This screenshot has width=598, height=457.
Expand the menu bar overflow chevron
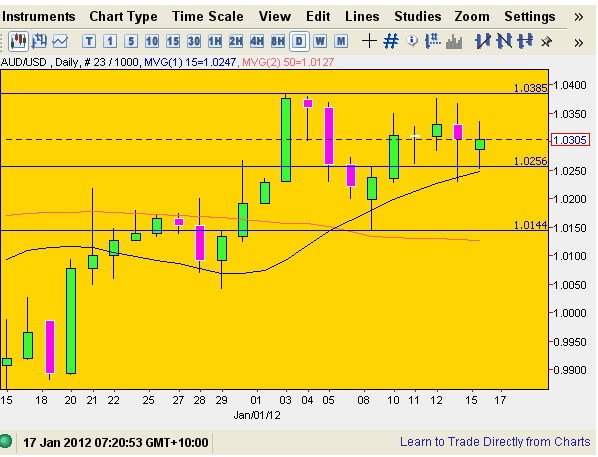click(x=579, y=17)
